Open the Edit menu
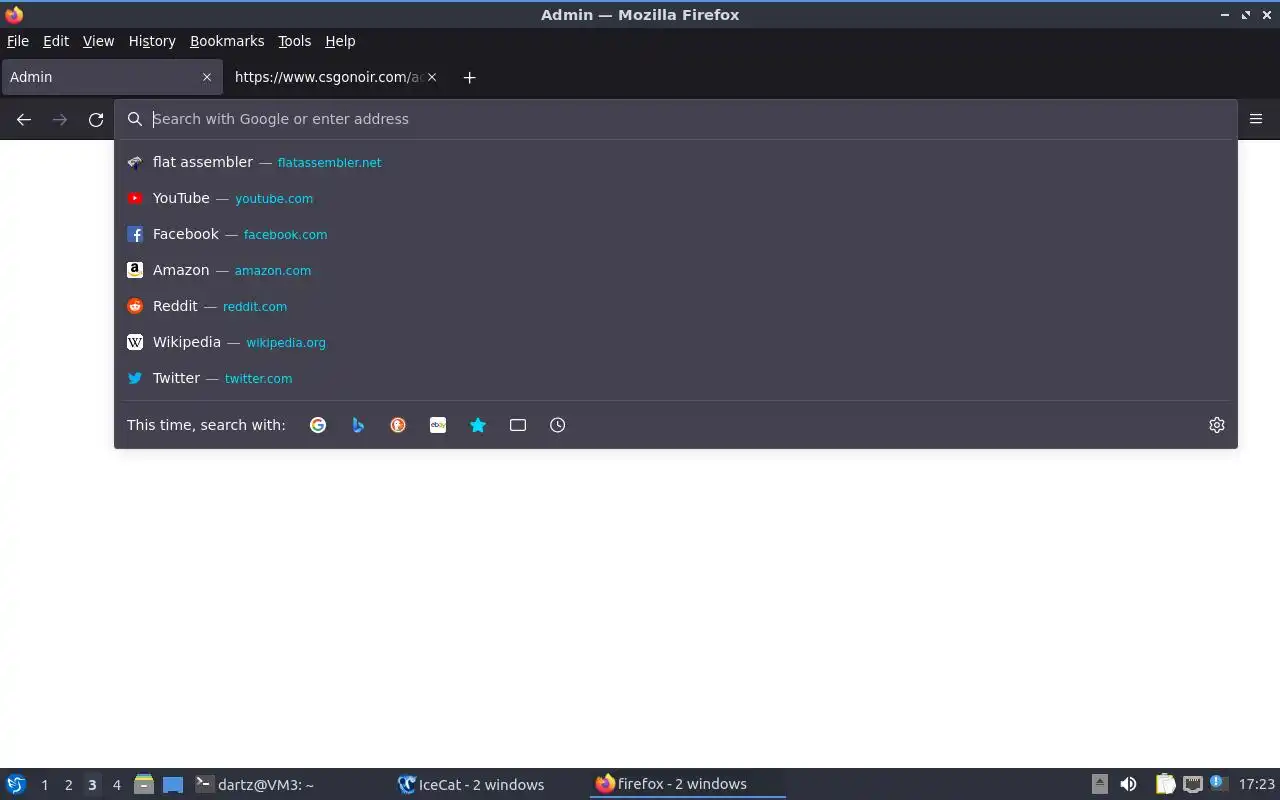 (56, 41)
